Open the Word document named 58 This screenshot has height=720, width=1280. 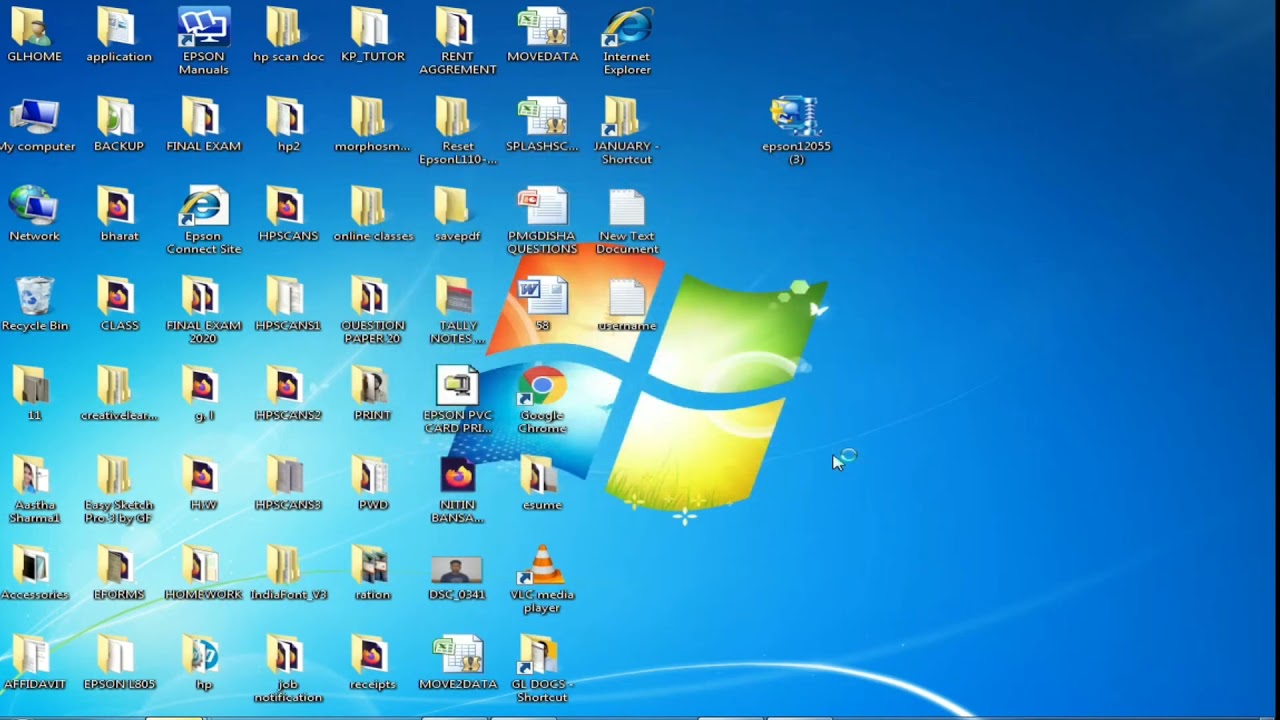coord(542,304)
